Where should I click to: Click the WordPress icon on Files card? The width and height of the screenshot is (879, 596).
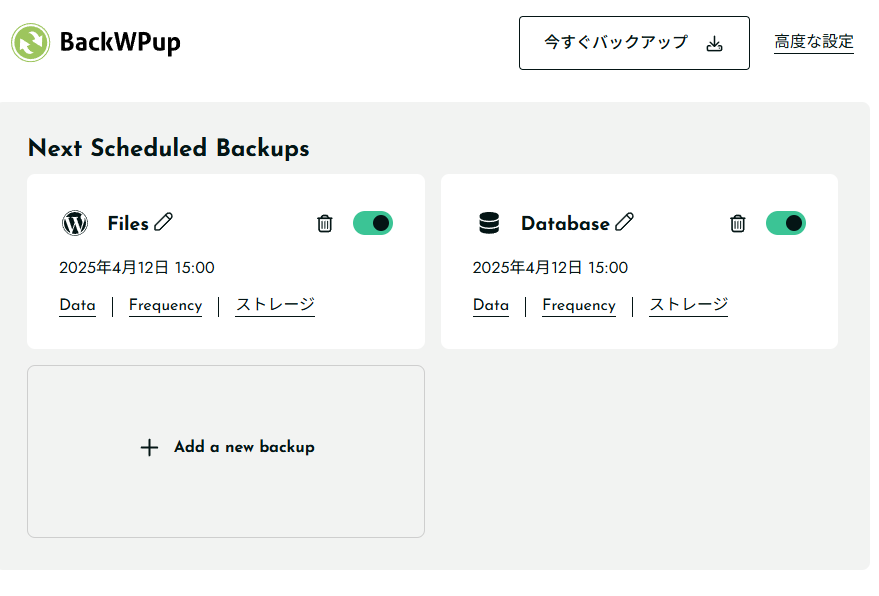click(x=75, y=223)
